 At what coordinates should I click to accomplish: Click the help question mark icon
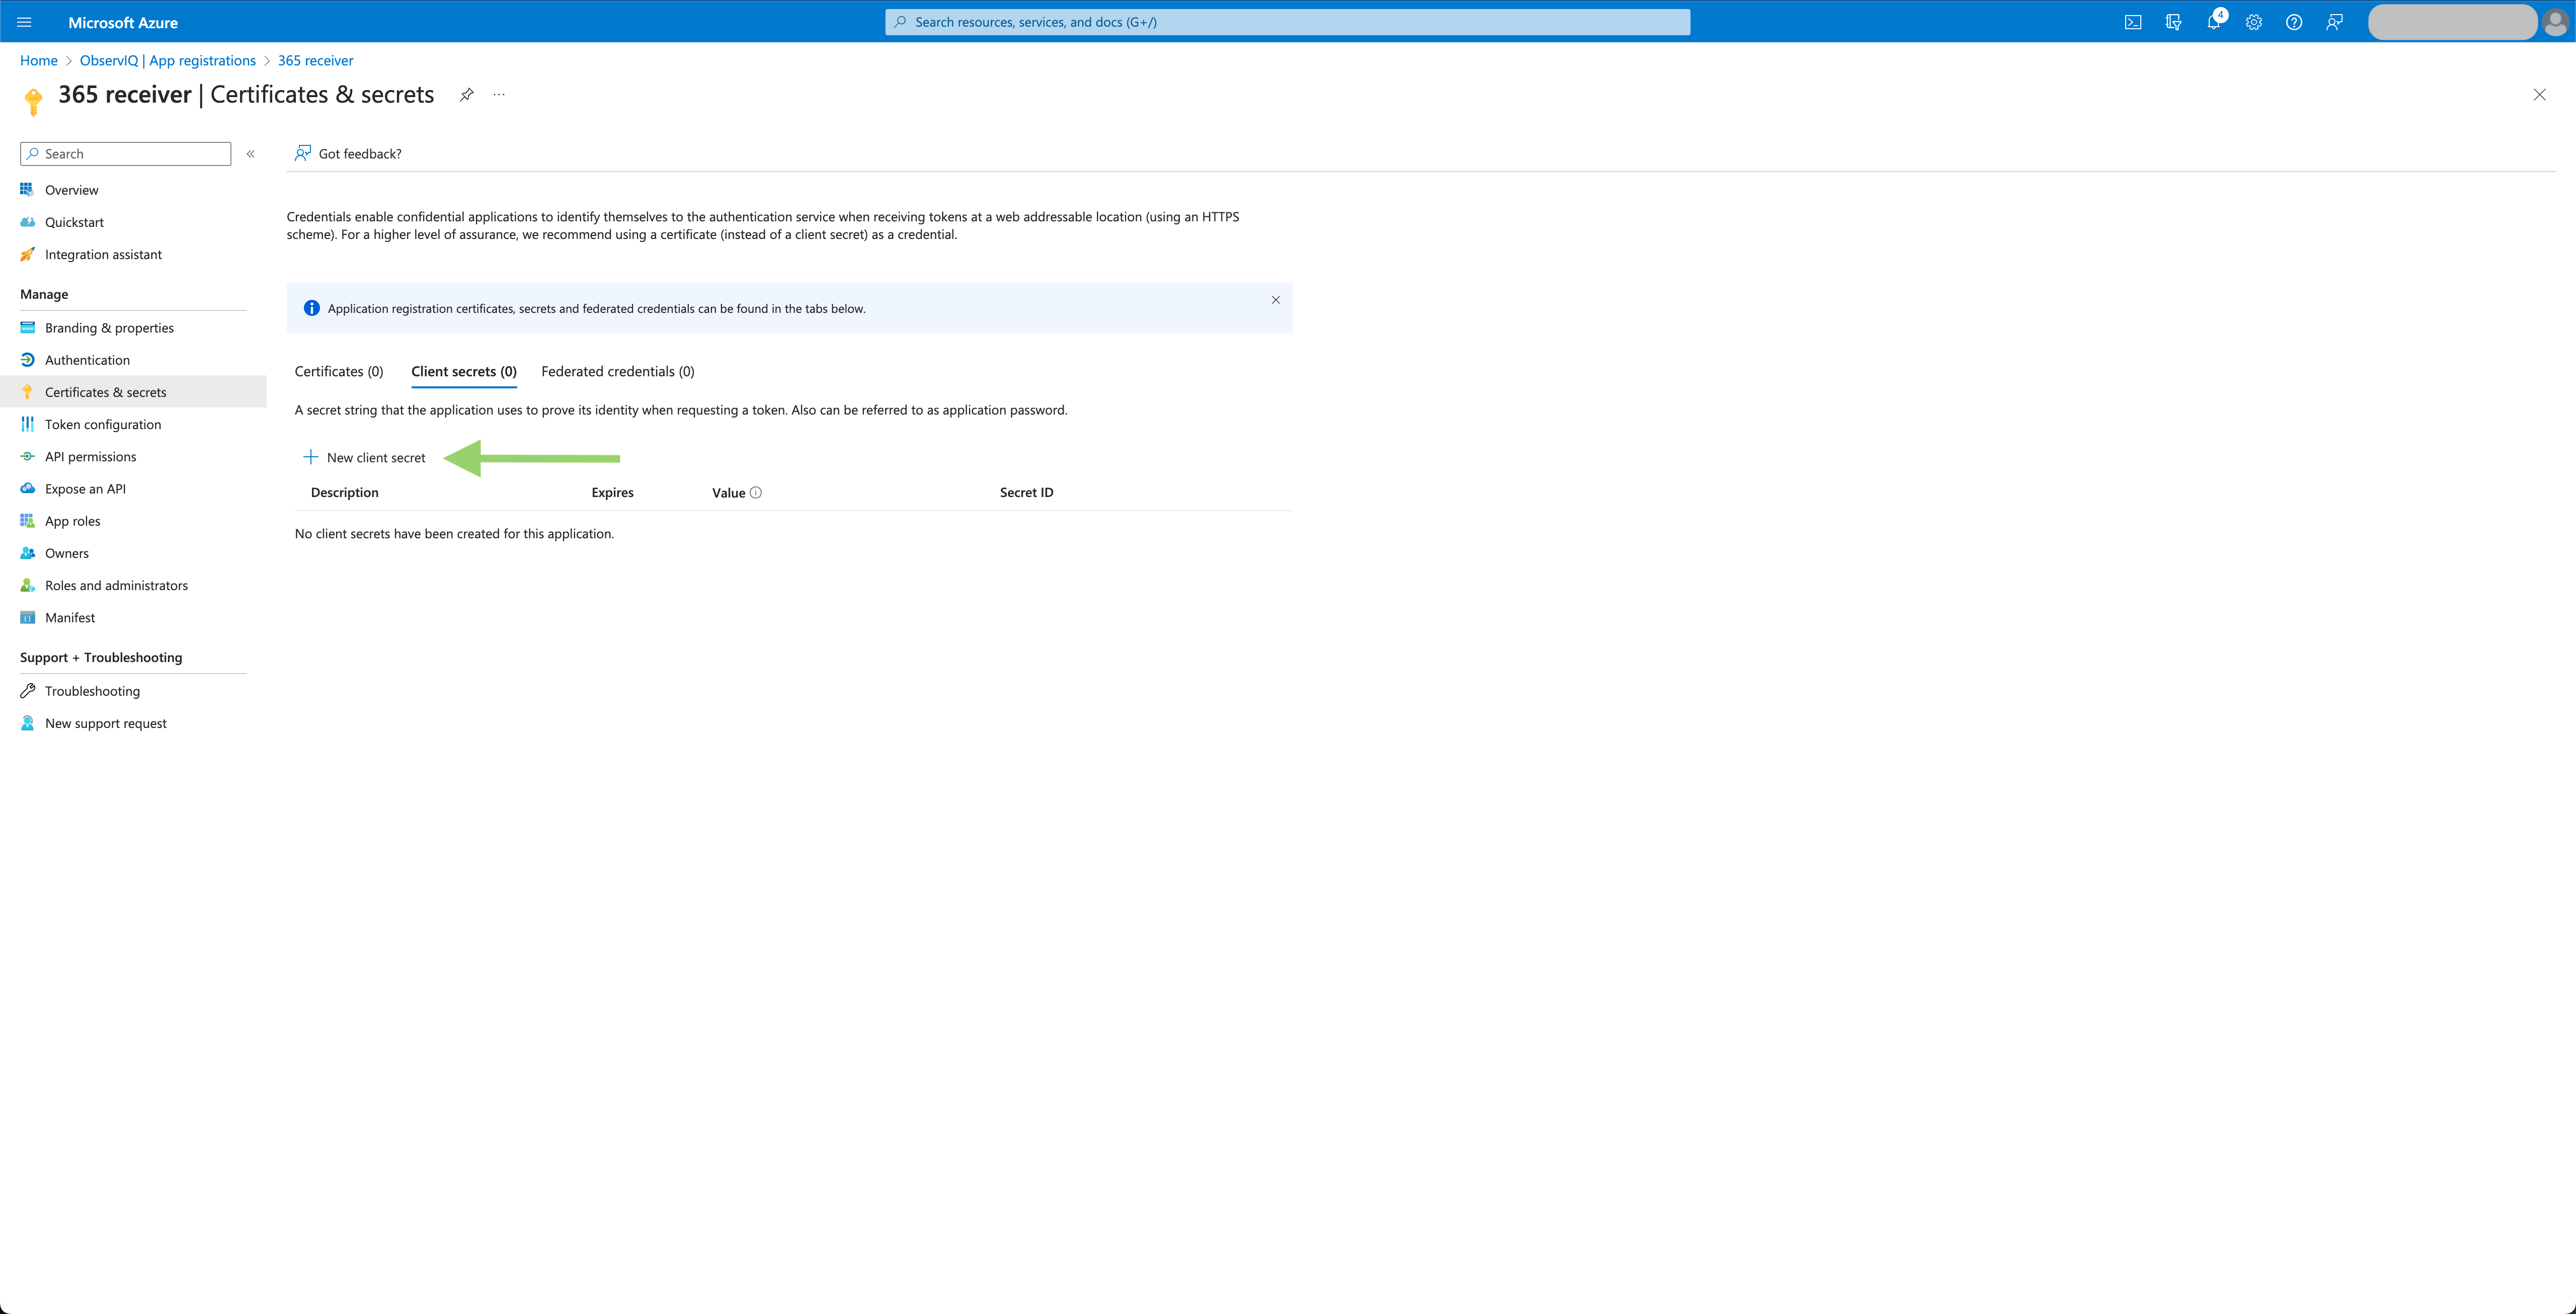[x=2294, y=22]
